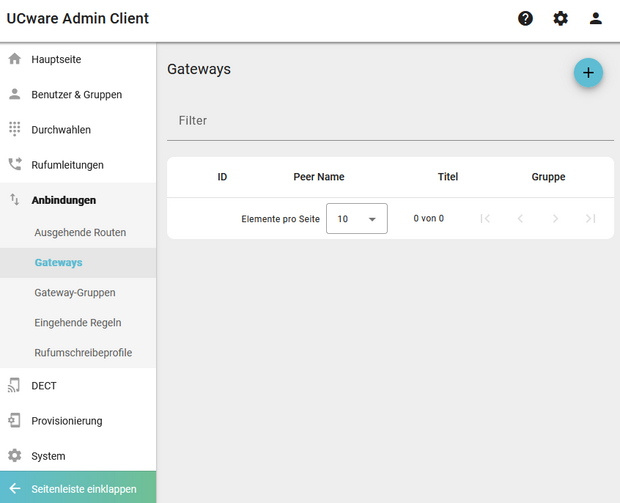Select Ausgehende Routen submenu item
The height and width of the screenshot is (503, 620).
click(80, 232)
